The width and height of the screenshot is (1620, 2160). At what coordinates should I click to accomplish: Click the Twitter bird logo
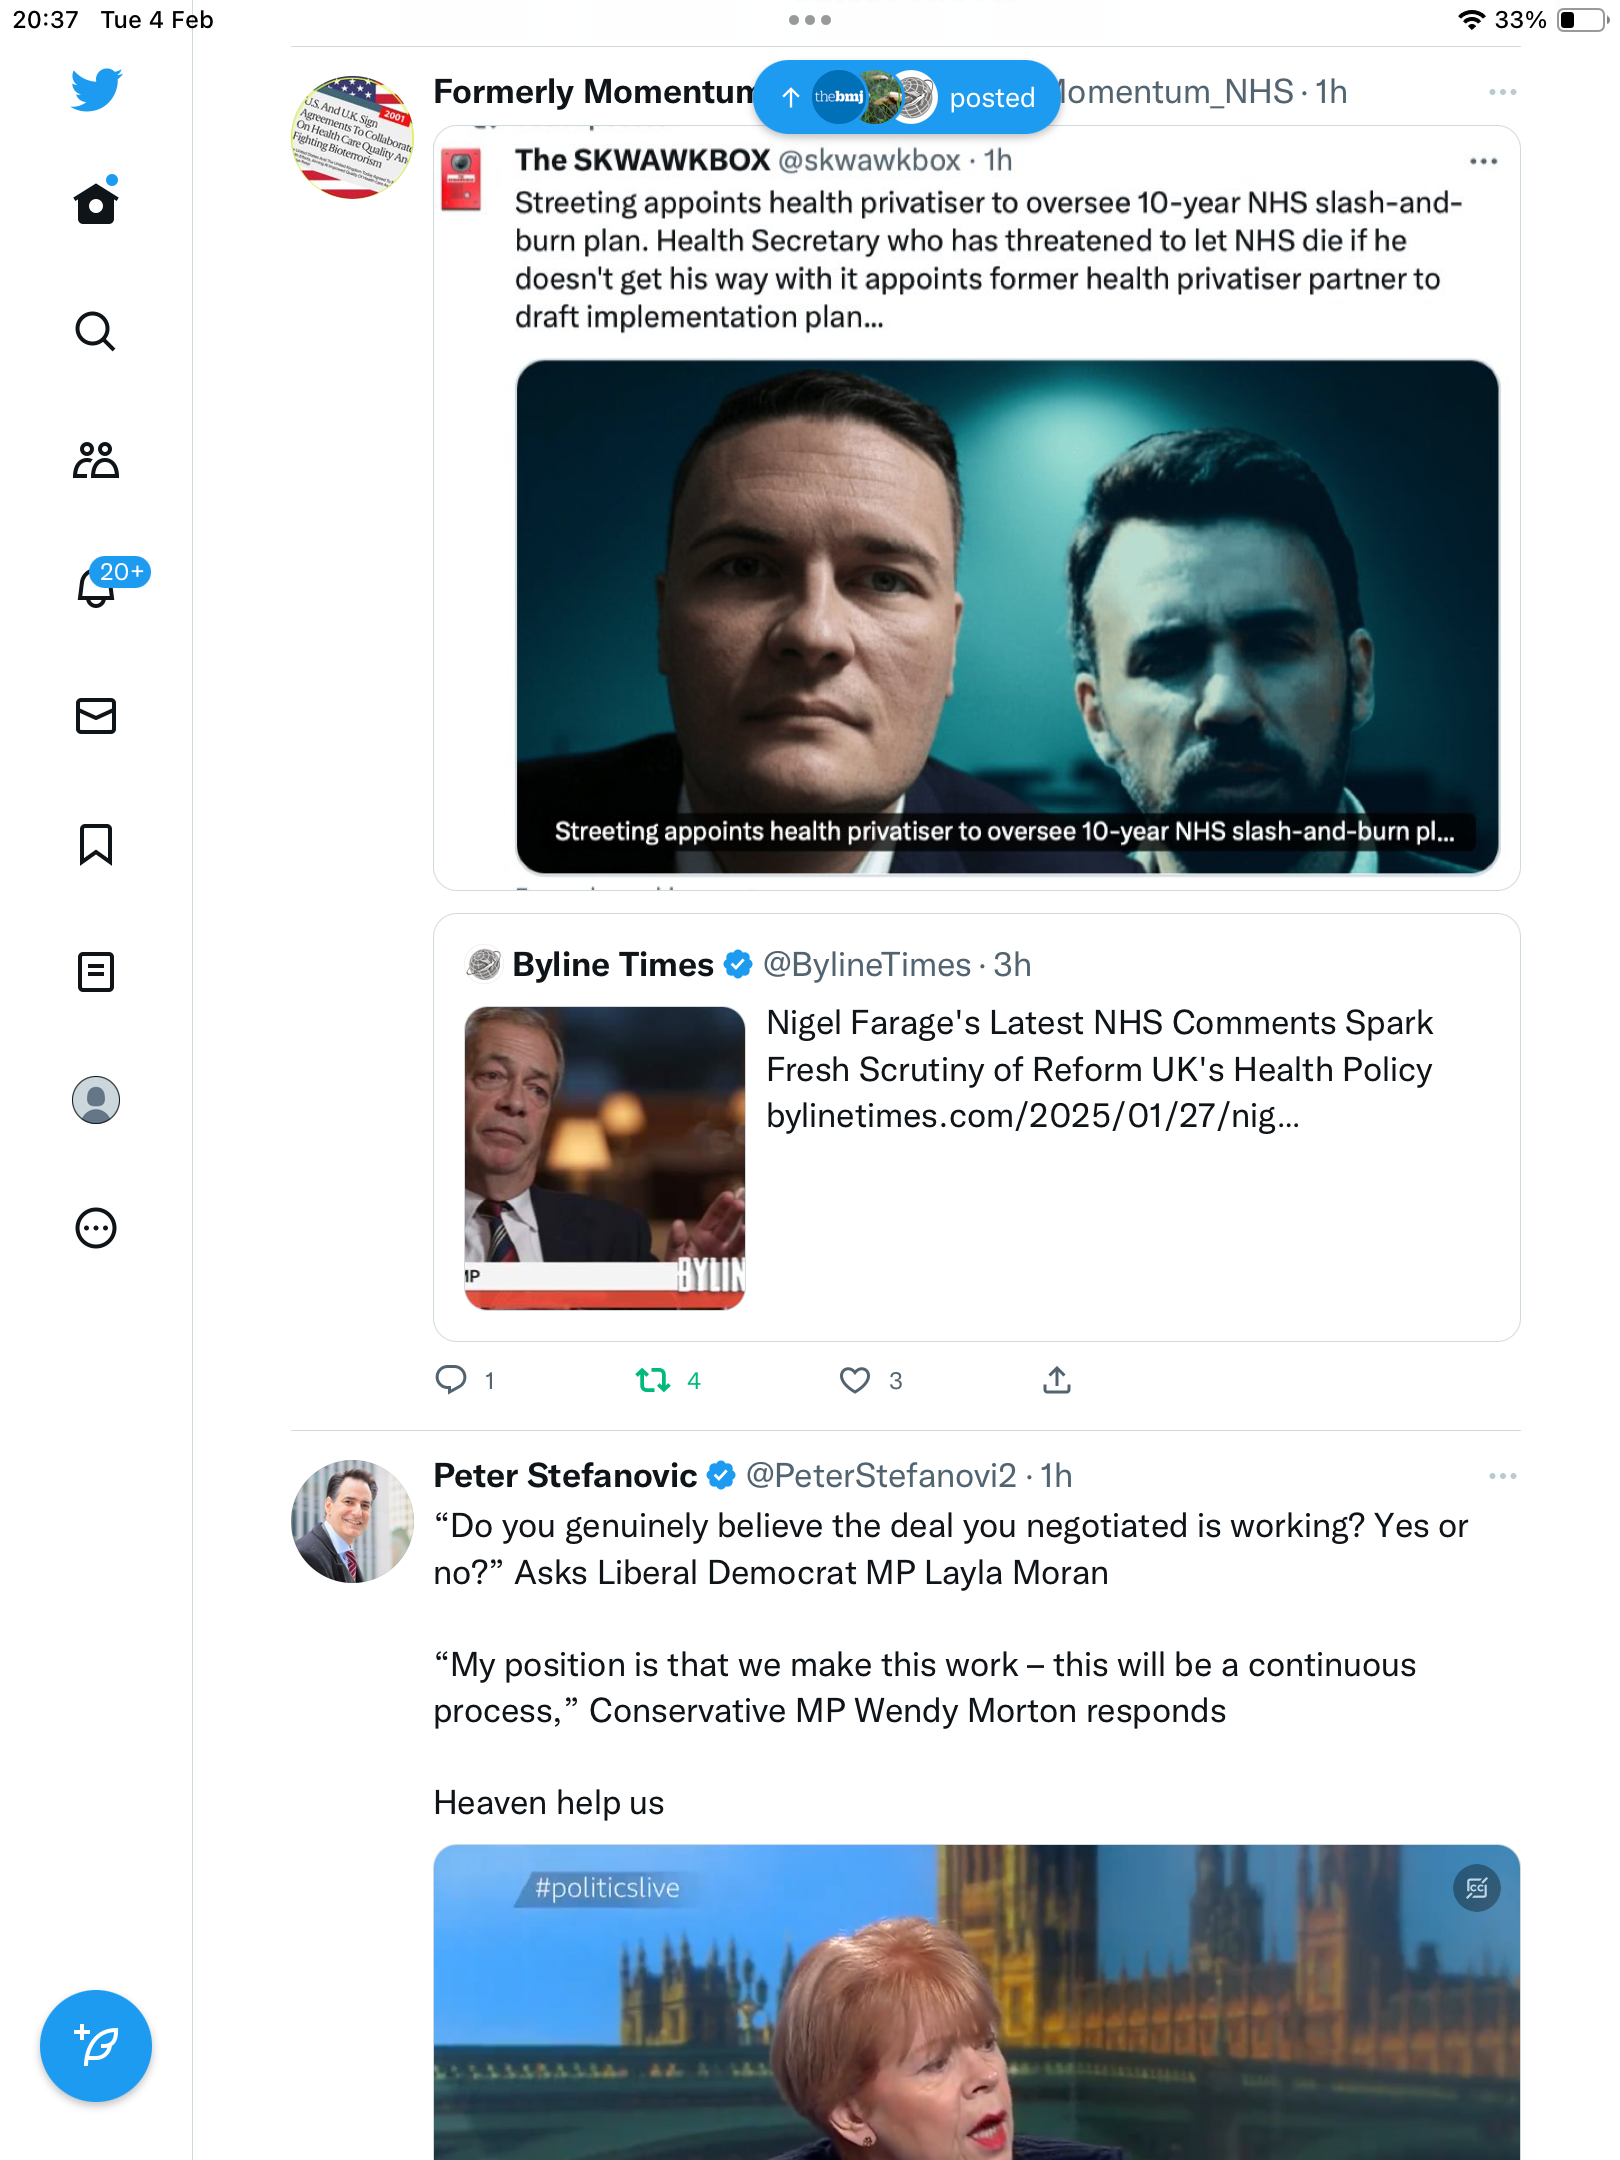click(x=96, y=90)
